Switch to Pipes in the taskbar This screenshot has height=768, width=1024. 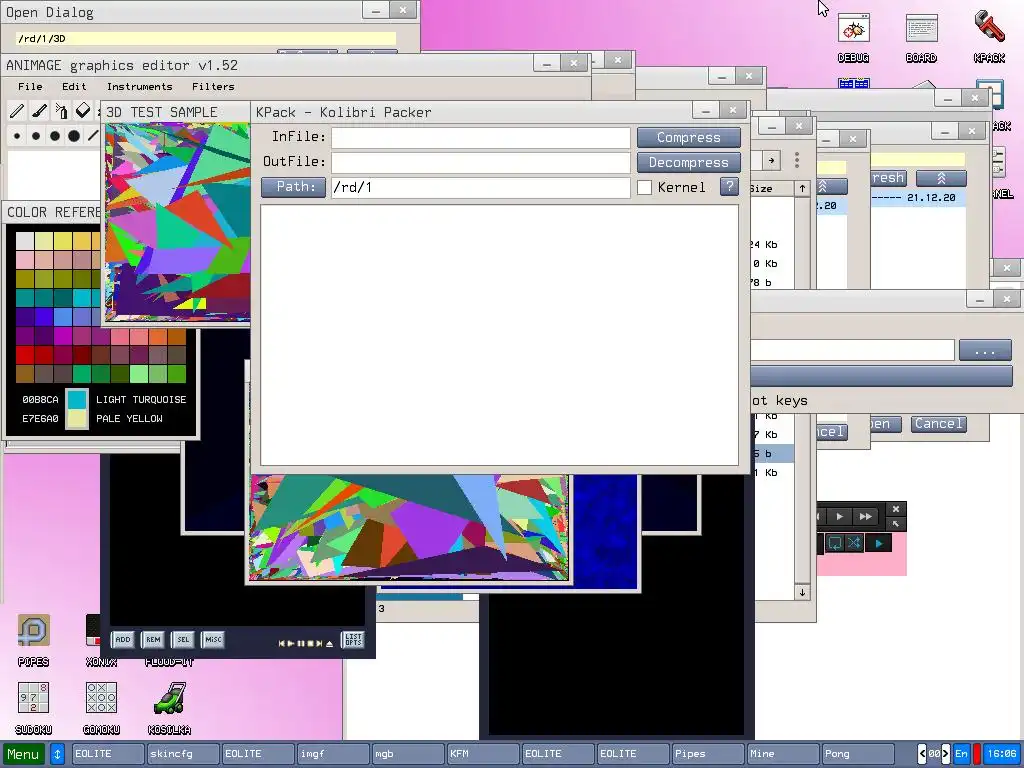coord(708,754)
